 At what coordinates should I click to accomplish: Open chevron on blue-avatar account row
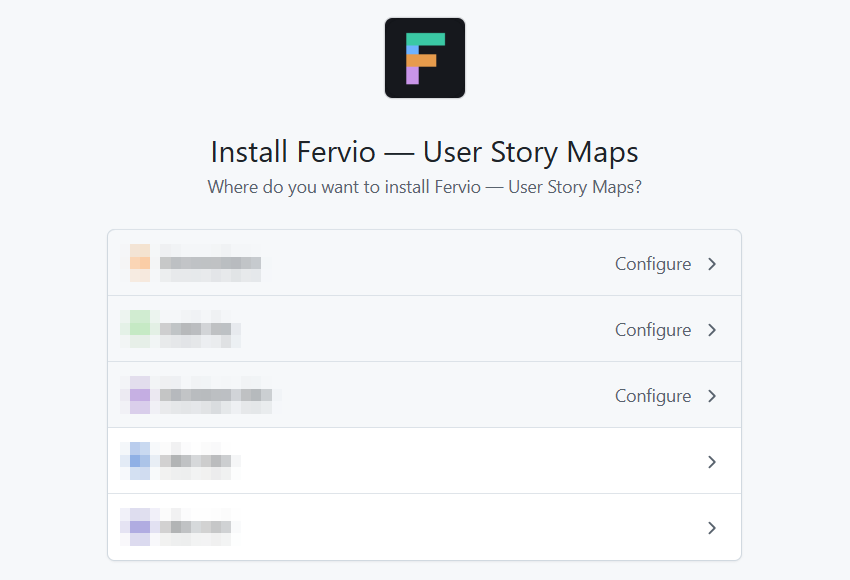coord(712,462)
